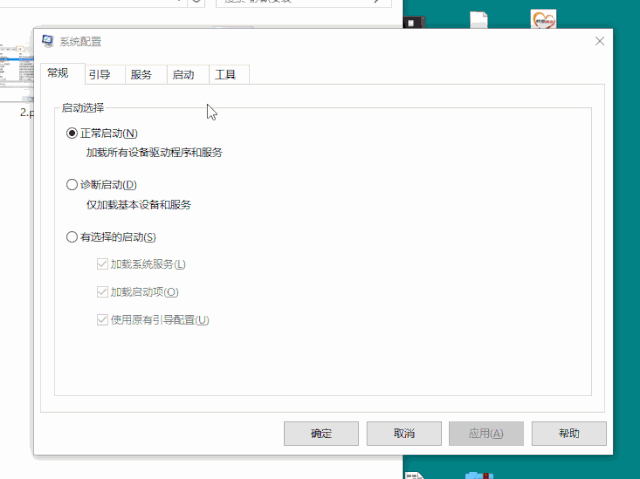Open the 工具 tab

[229, 75]
